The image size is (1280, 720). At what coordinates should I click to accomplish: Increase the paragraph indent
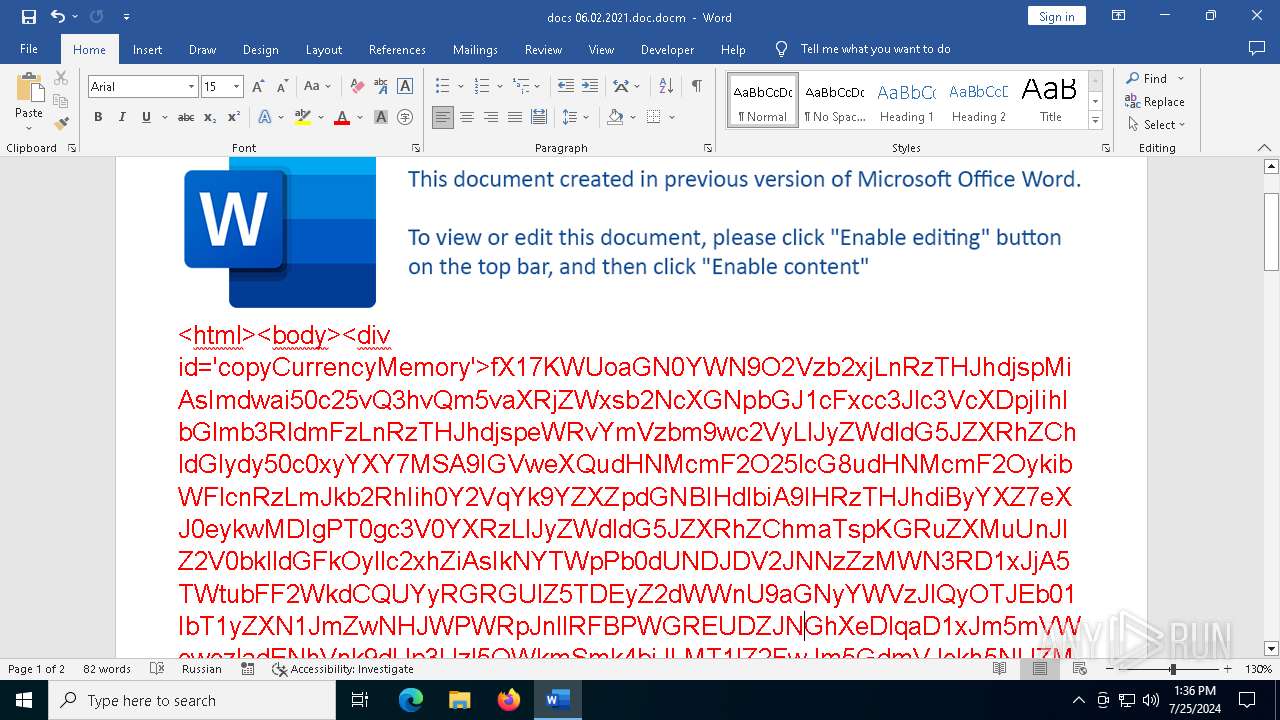[x=590, y=87]
